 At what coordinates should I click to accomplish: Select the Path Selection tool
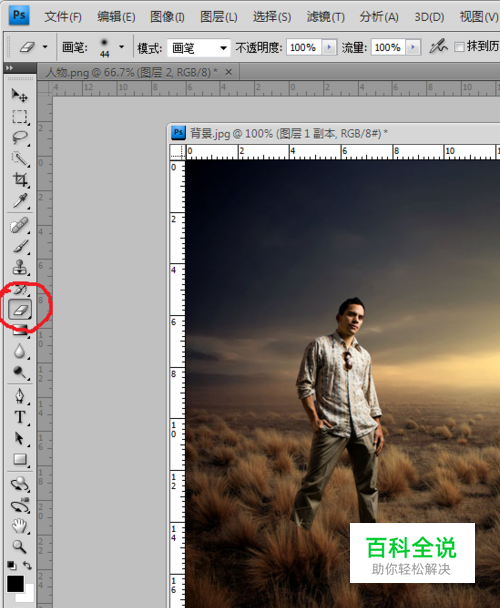click(x=19, y=438)
